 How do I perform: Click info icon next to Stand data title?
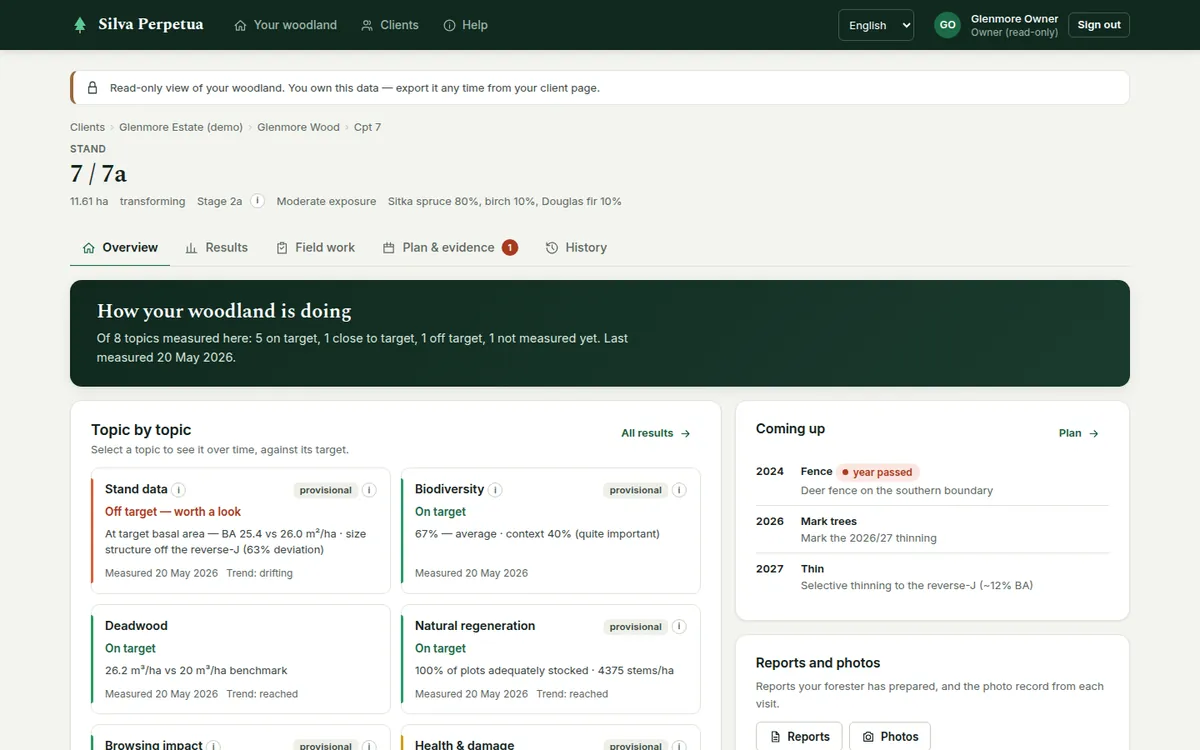(178, 490)
